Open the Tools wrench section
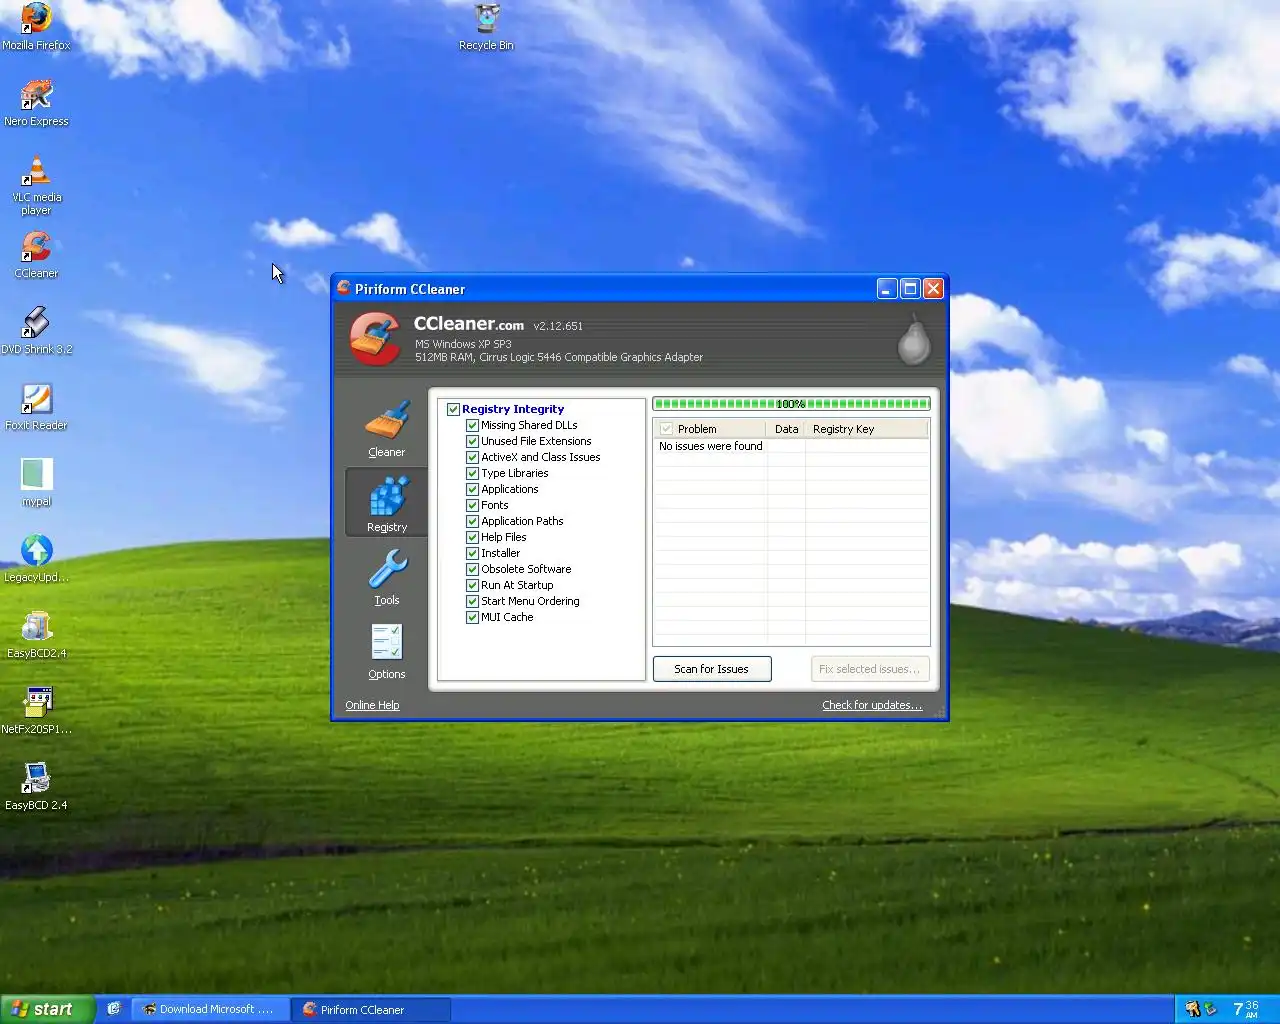The image size is (1280, 1024). click(386, 577)
